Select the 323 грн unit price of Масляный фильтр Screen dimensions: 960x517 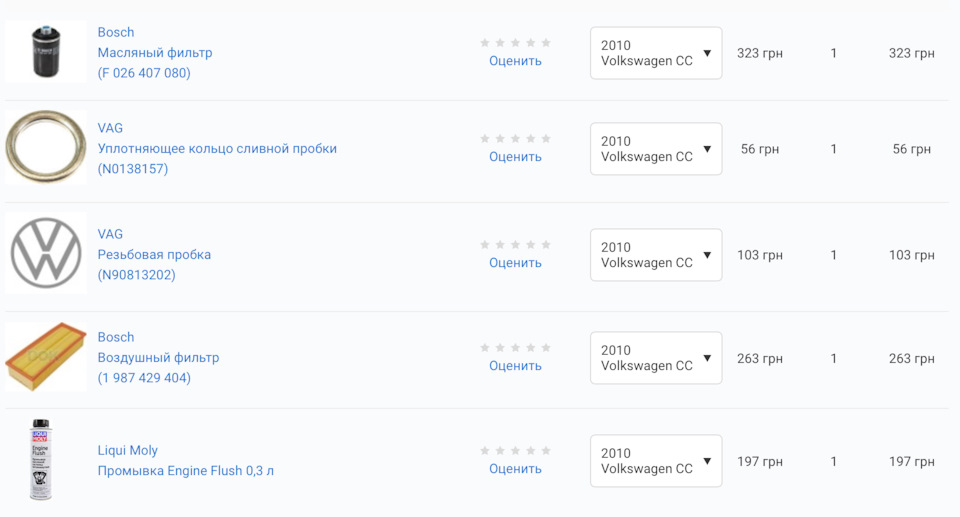pyautogui.click(x=760, y=53)
